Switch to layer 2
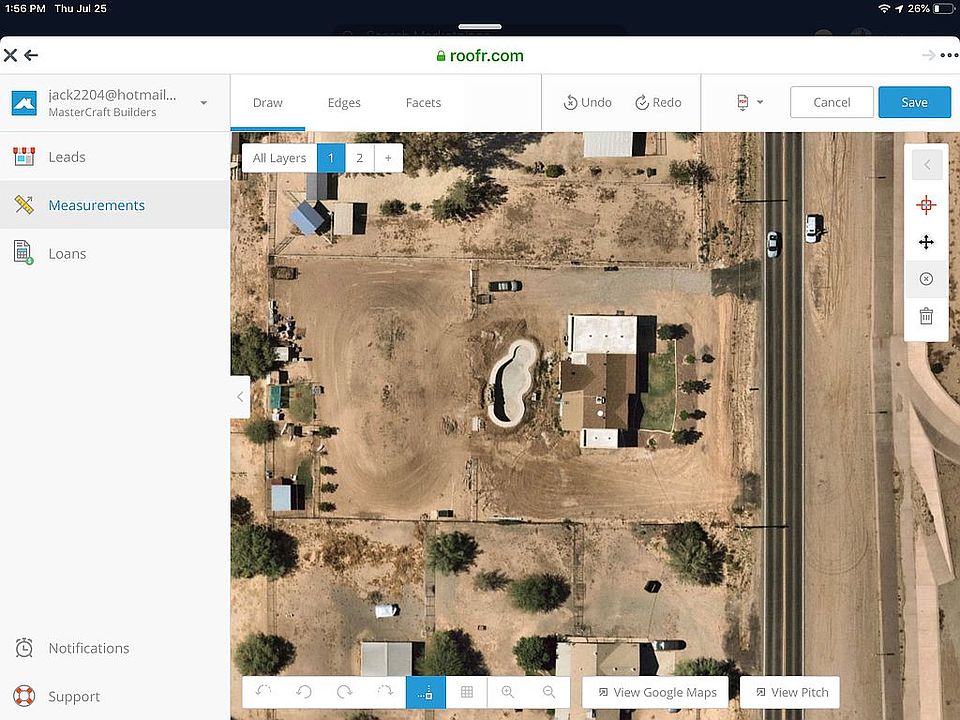960x720 pixels. 359,158
